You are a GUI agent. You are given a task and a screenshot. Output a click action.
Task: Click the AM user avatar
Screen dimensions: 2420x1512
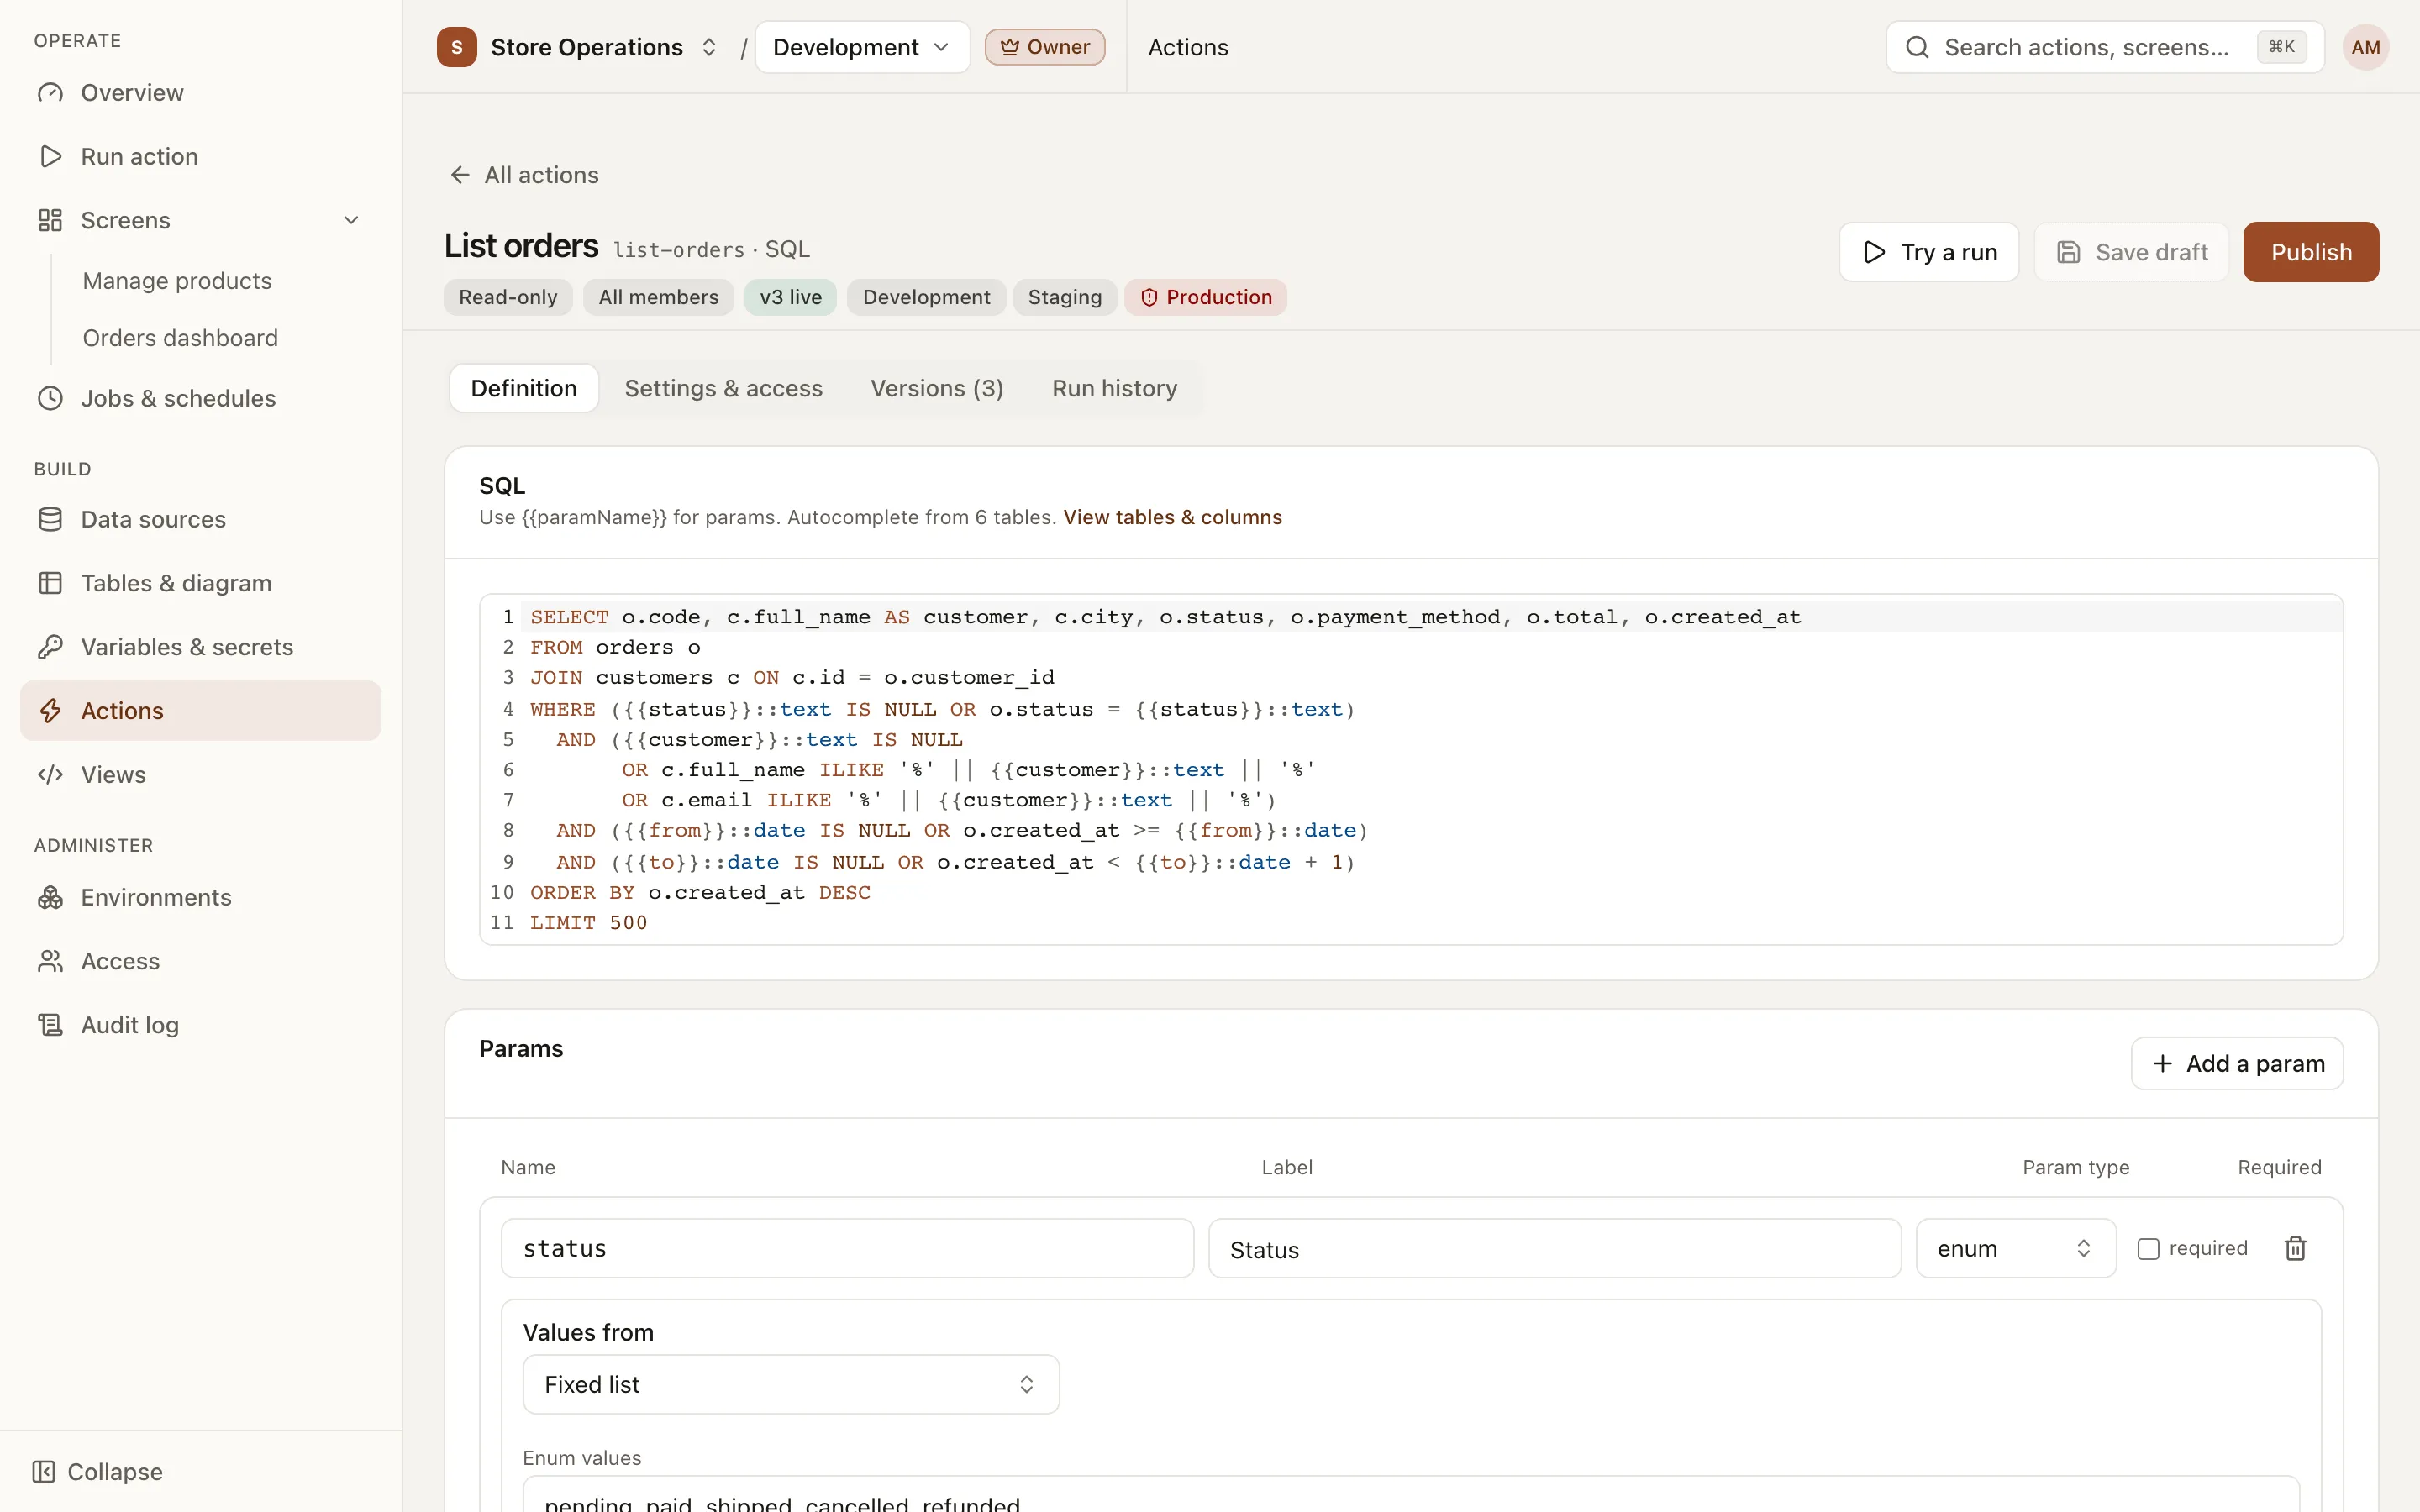tap(2365, 47)
